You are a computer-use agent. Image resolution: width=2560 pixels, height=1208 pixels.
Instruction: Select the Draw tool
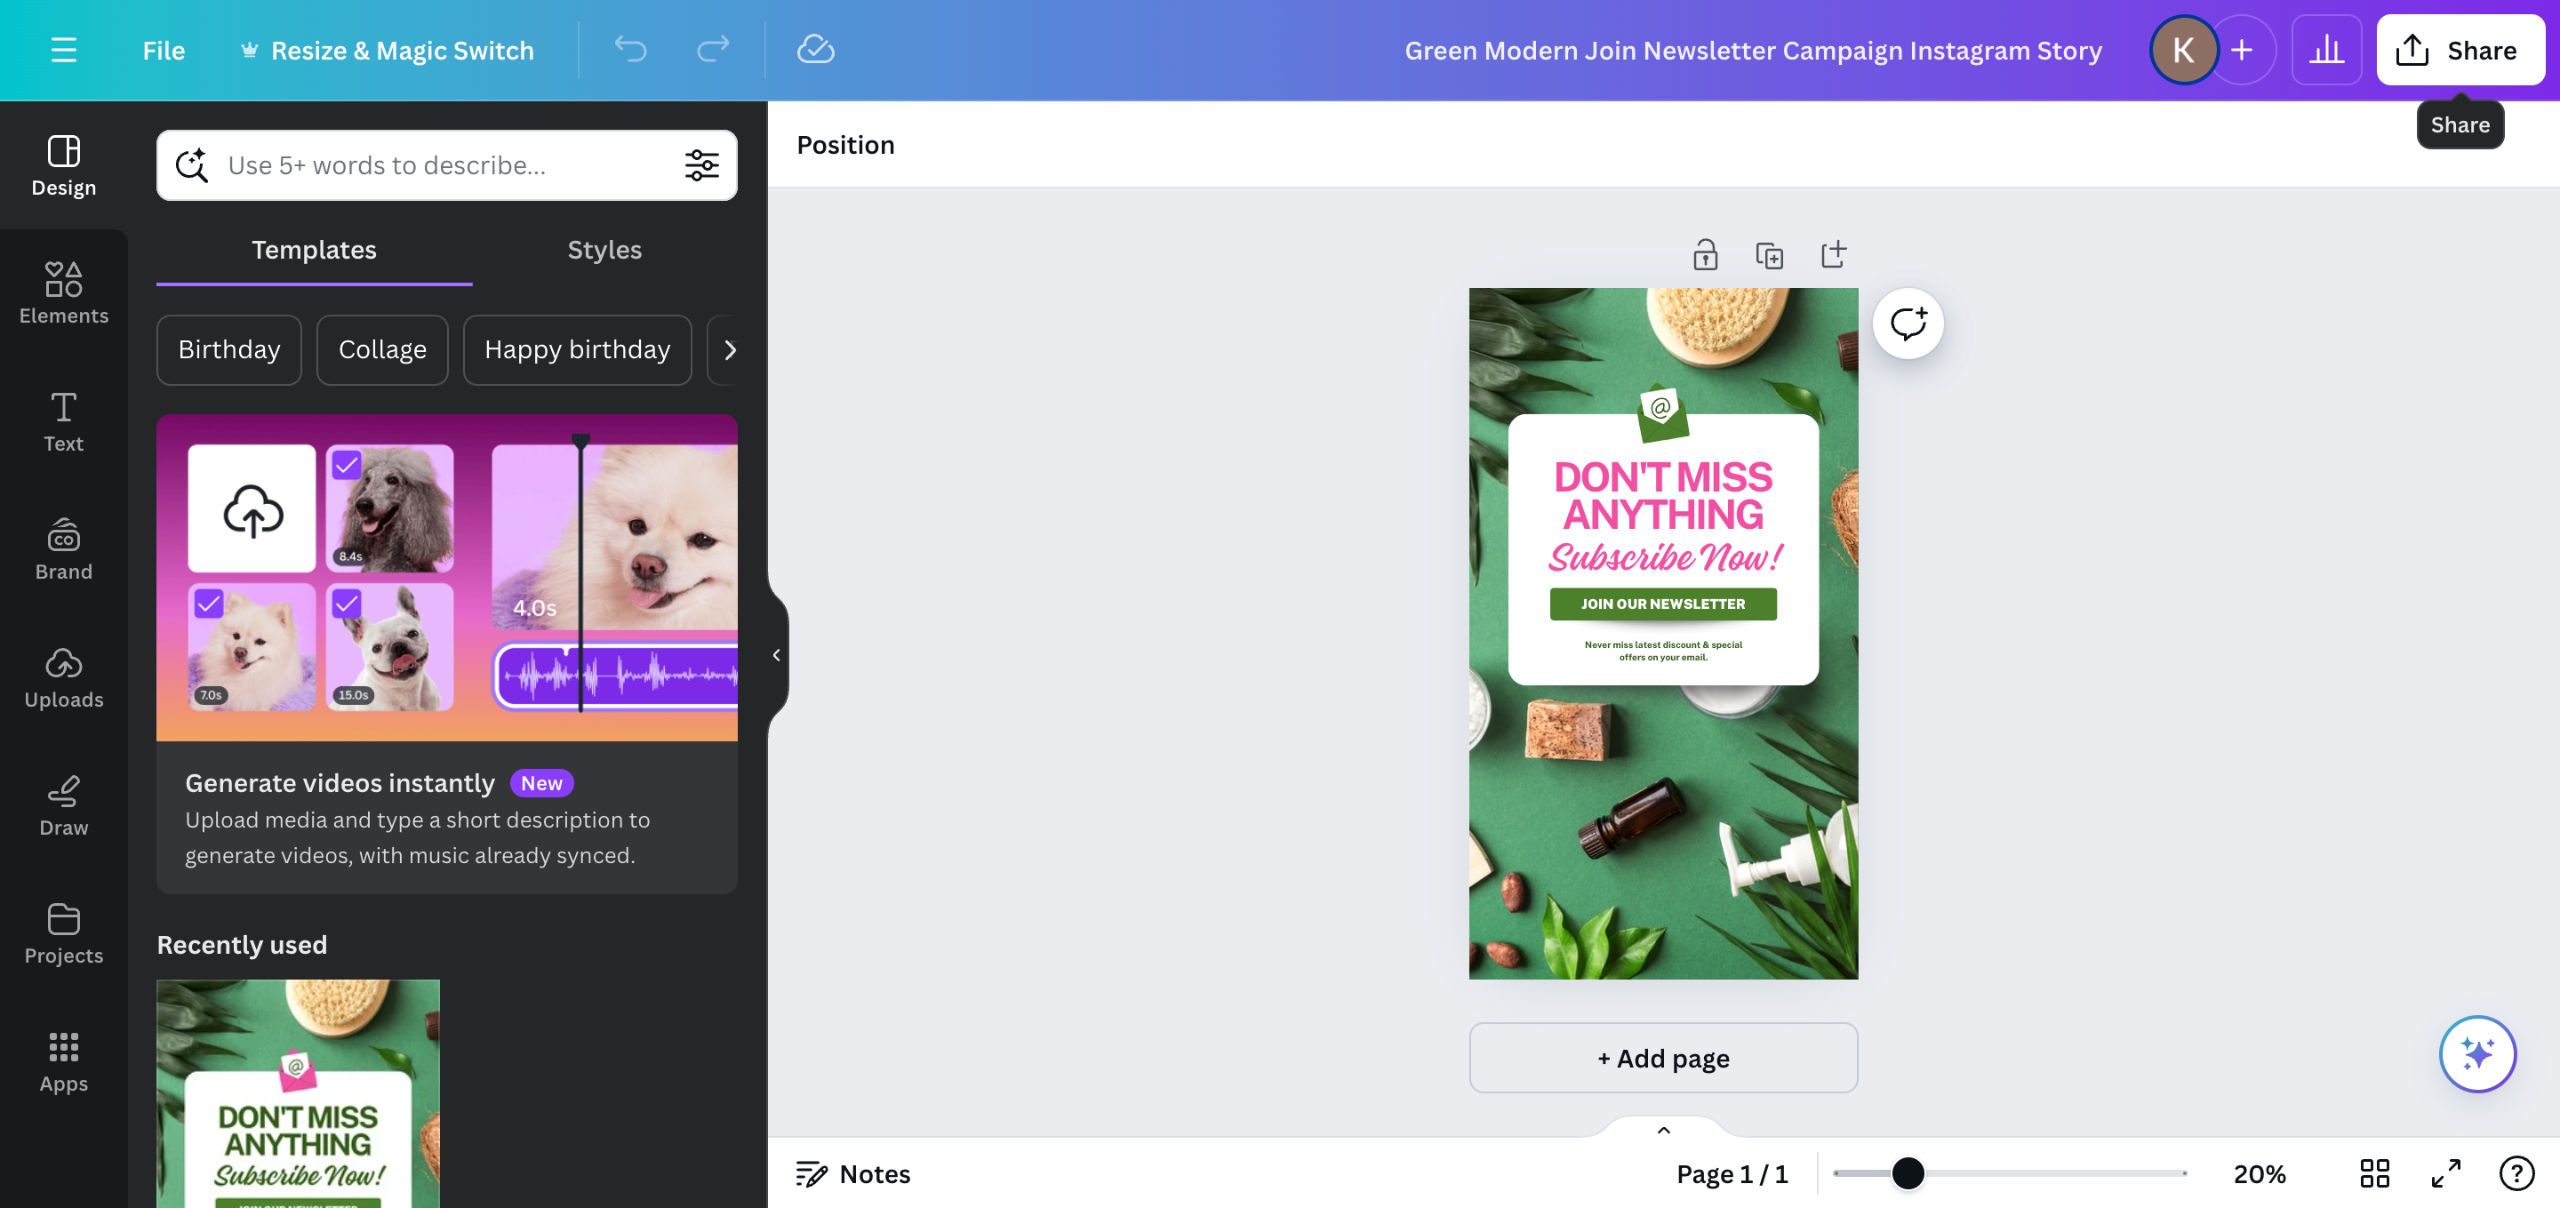click(x=63, y=805)
